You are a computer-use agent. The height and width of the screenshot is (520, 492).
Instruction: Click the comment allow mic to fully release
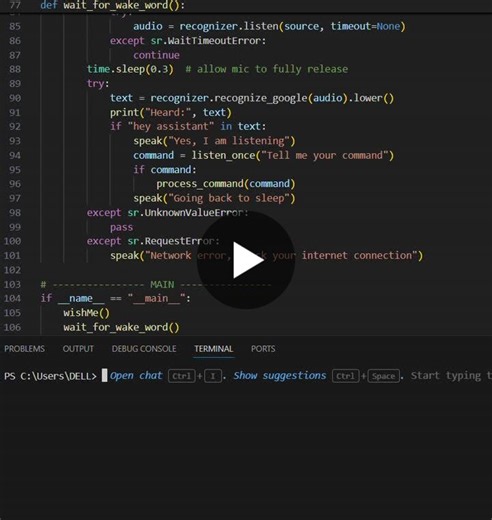267,69
